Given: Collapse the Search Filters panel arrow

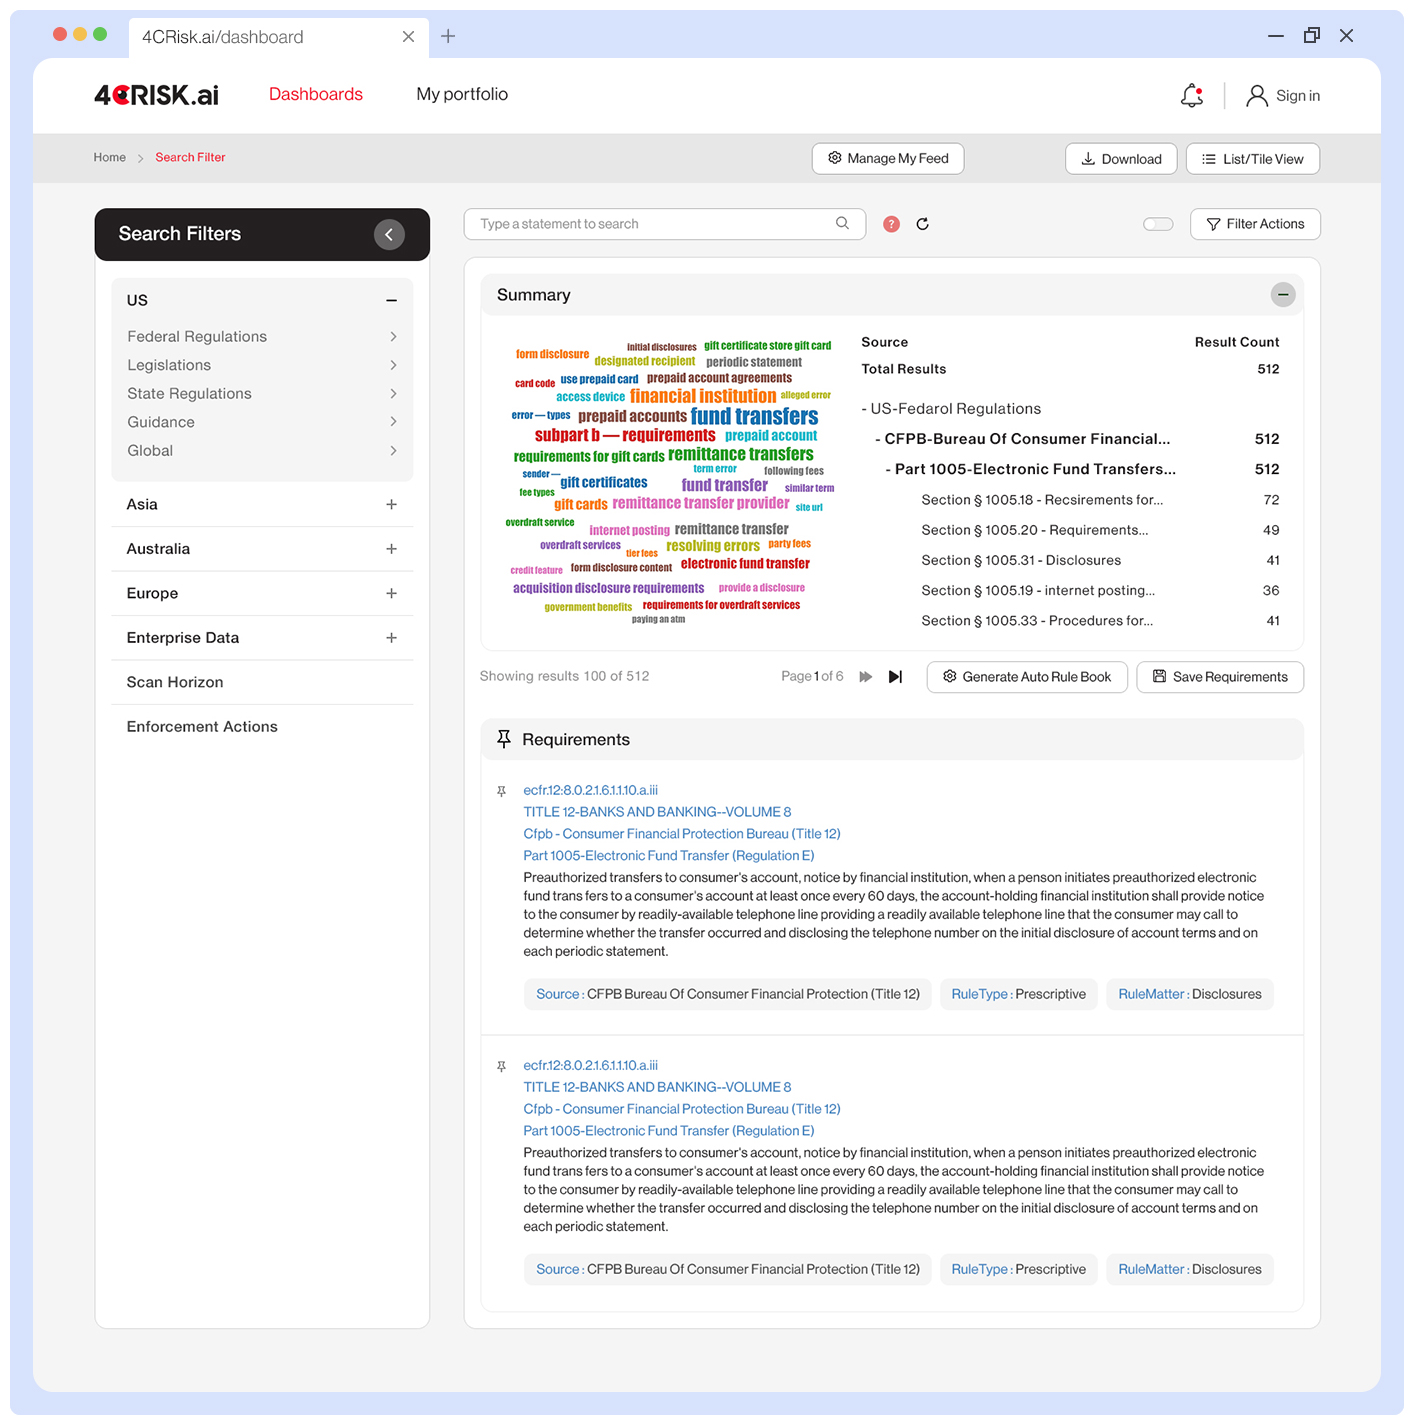Looking at the screenshot, I should point(389,234).
